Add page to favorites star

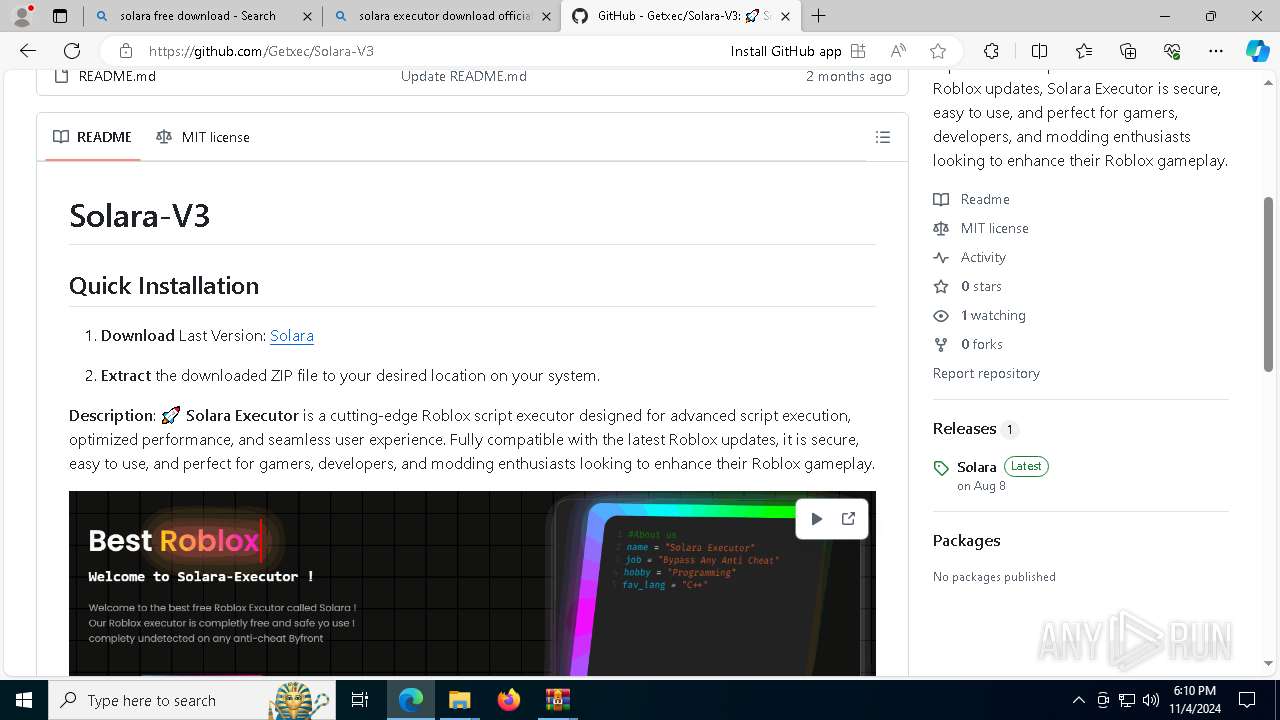937,51
